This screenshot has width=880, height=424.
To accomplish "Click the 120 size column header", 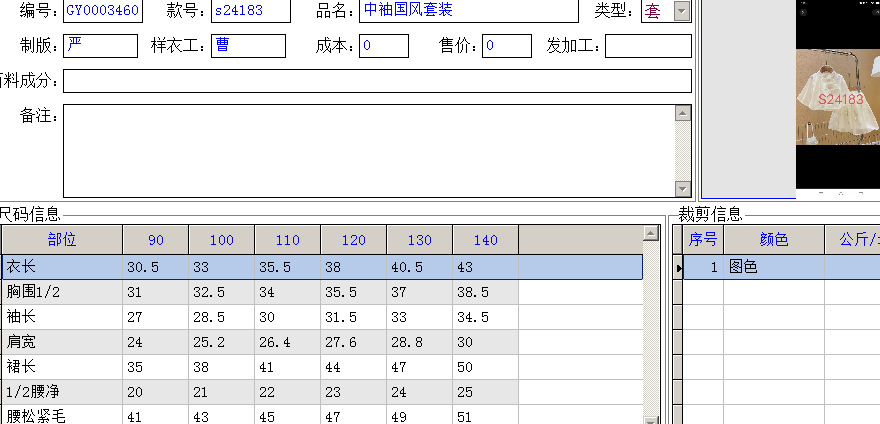I will click(x=354, y=240).
